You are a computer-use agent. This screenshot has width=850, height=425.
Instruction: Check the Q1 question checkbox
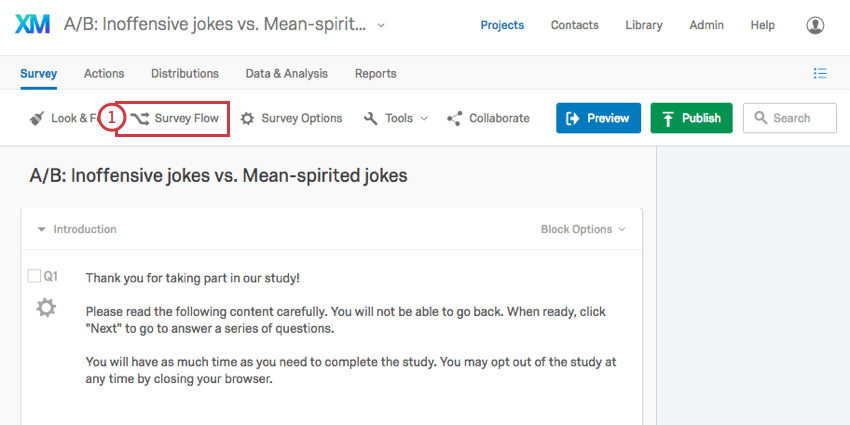[34, 276]
